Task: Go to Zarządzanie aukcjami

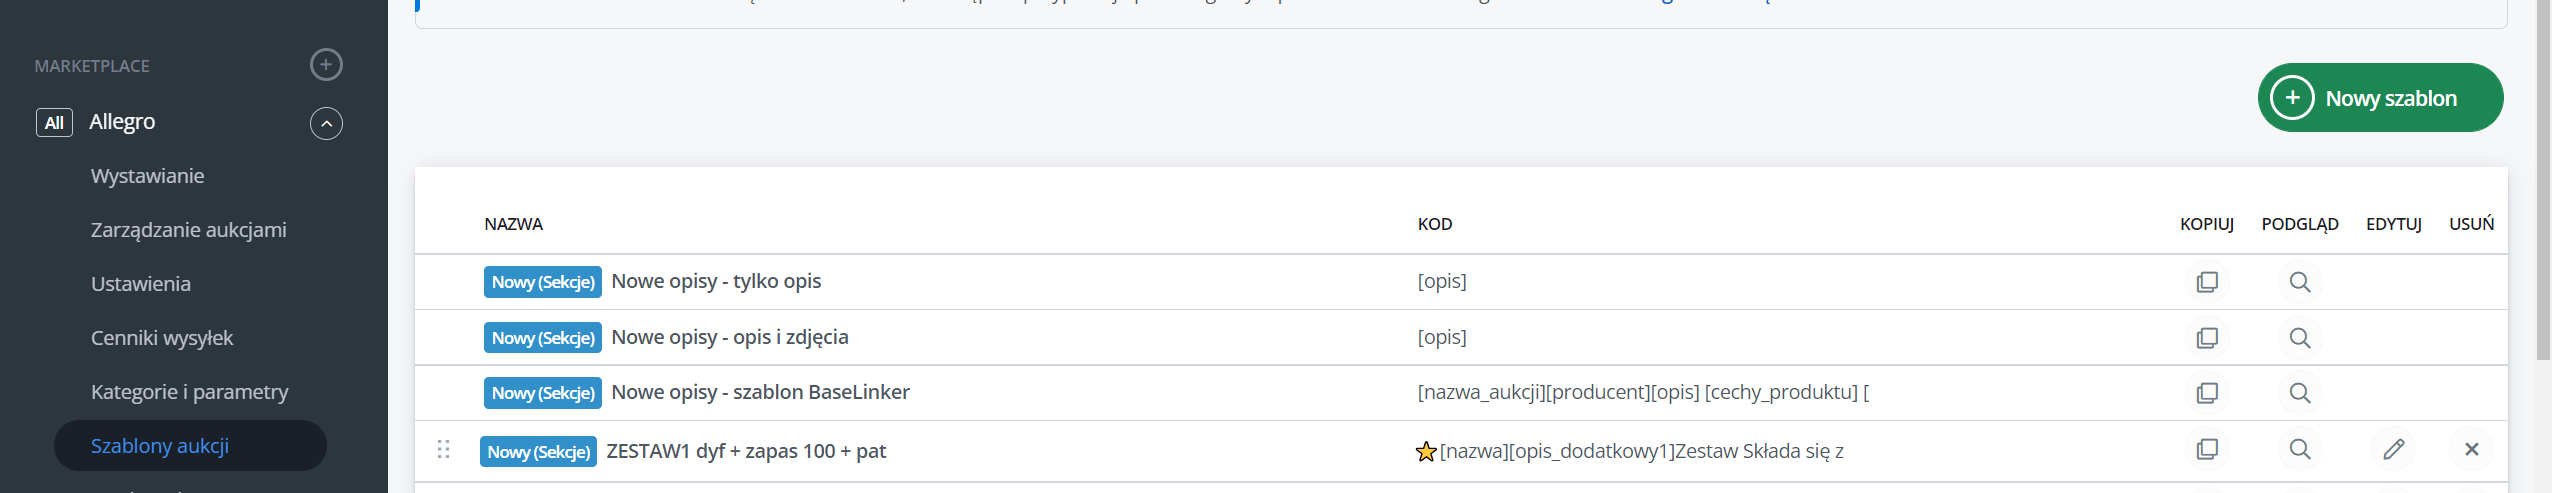Action: click(189, 230)
